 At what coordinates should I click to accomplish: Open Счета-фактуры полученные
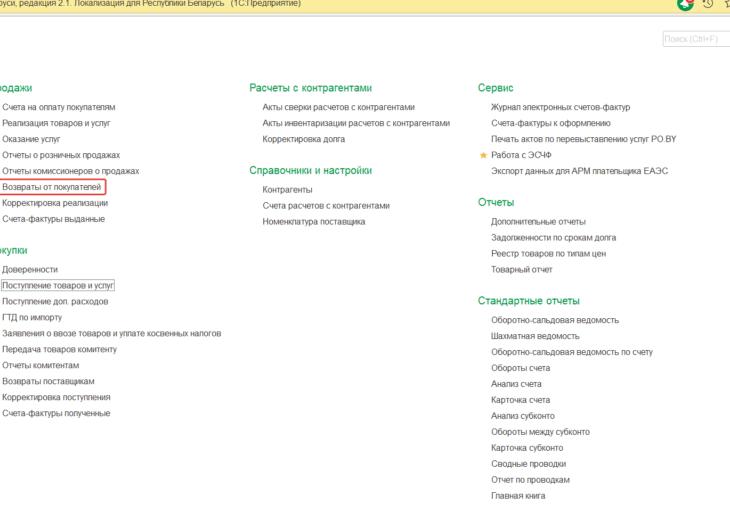(x=56, y=413)
